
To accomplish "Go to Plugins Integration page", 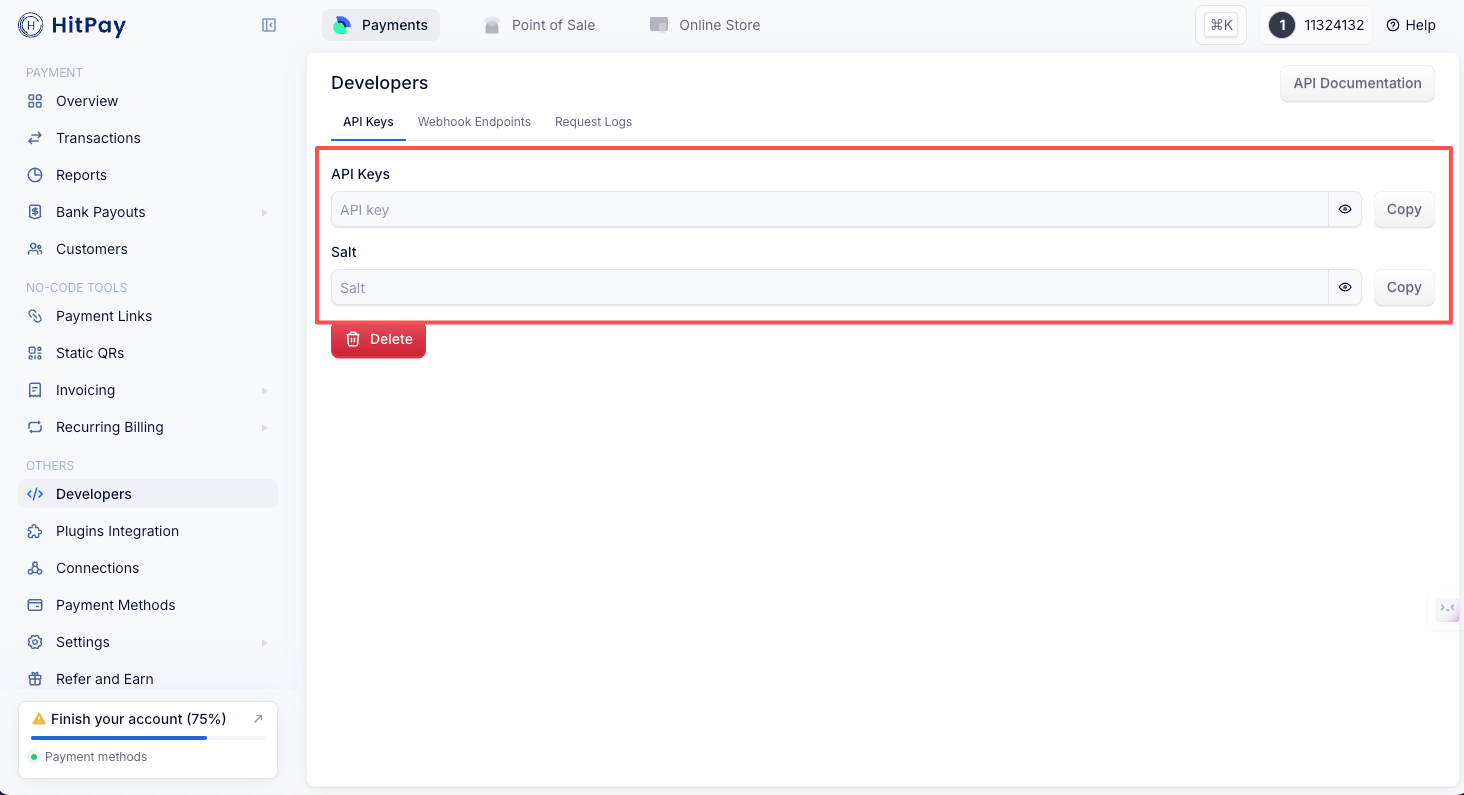I will 117,531.
